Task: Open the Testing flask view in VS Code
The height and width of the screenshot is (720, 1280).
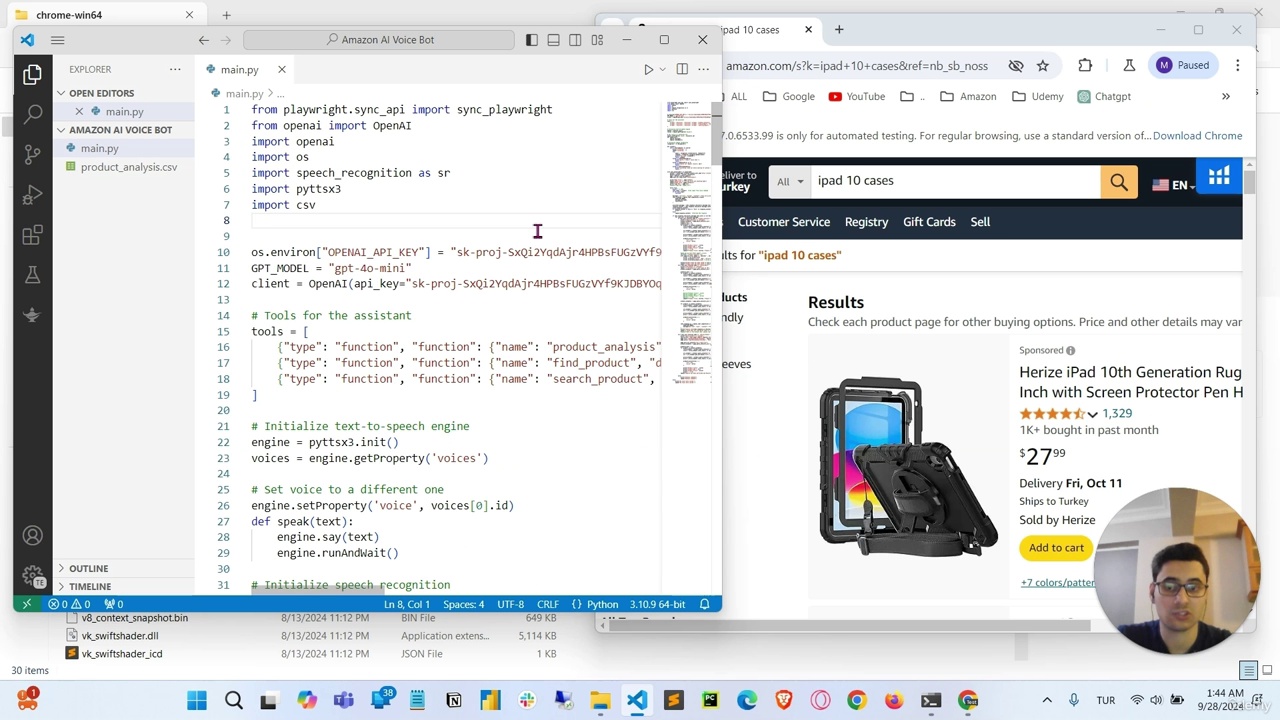Action: click(32, 275)
